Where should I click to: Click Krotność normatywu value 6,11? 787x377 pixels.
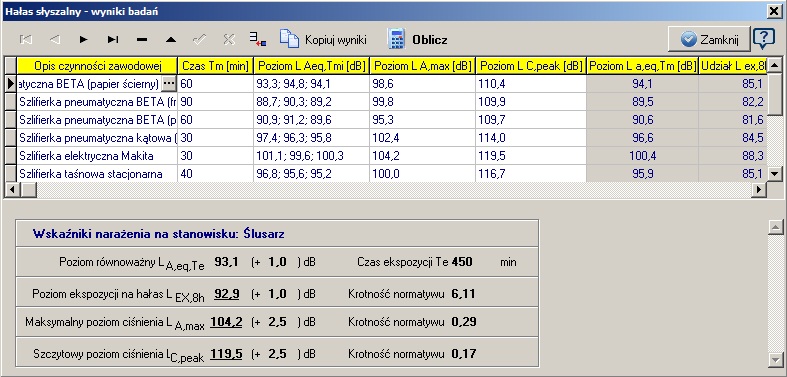(463, 294)
